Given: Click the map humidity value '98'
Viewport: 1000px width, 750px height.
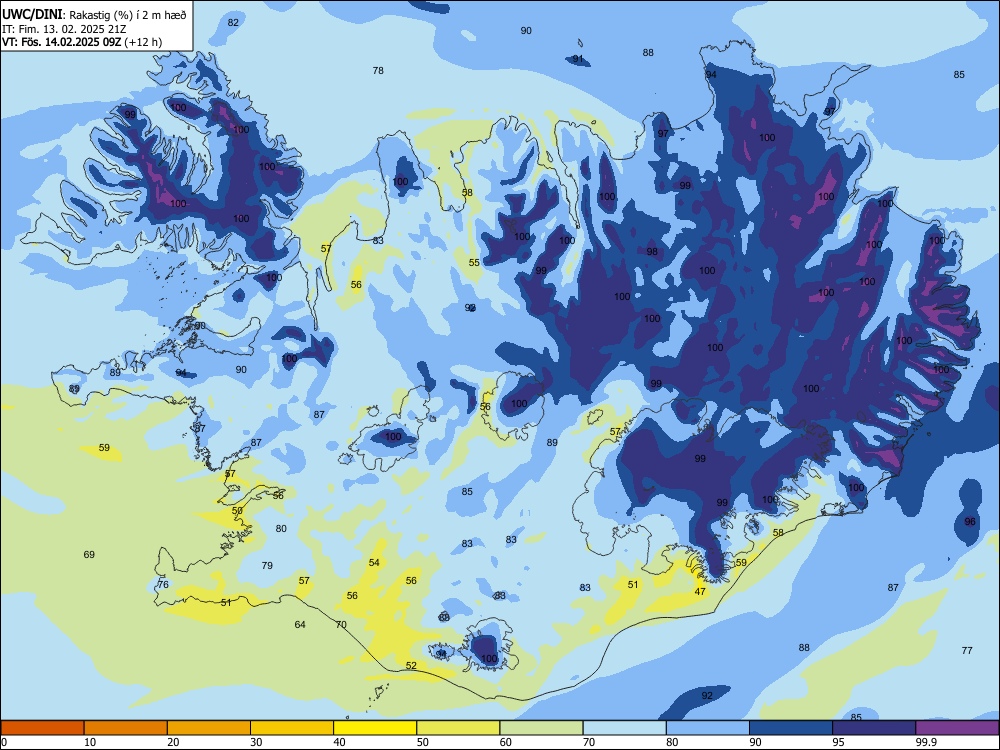Looking at the screenshot, I should pos(652,251).
